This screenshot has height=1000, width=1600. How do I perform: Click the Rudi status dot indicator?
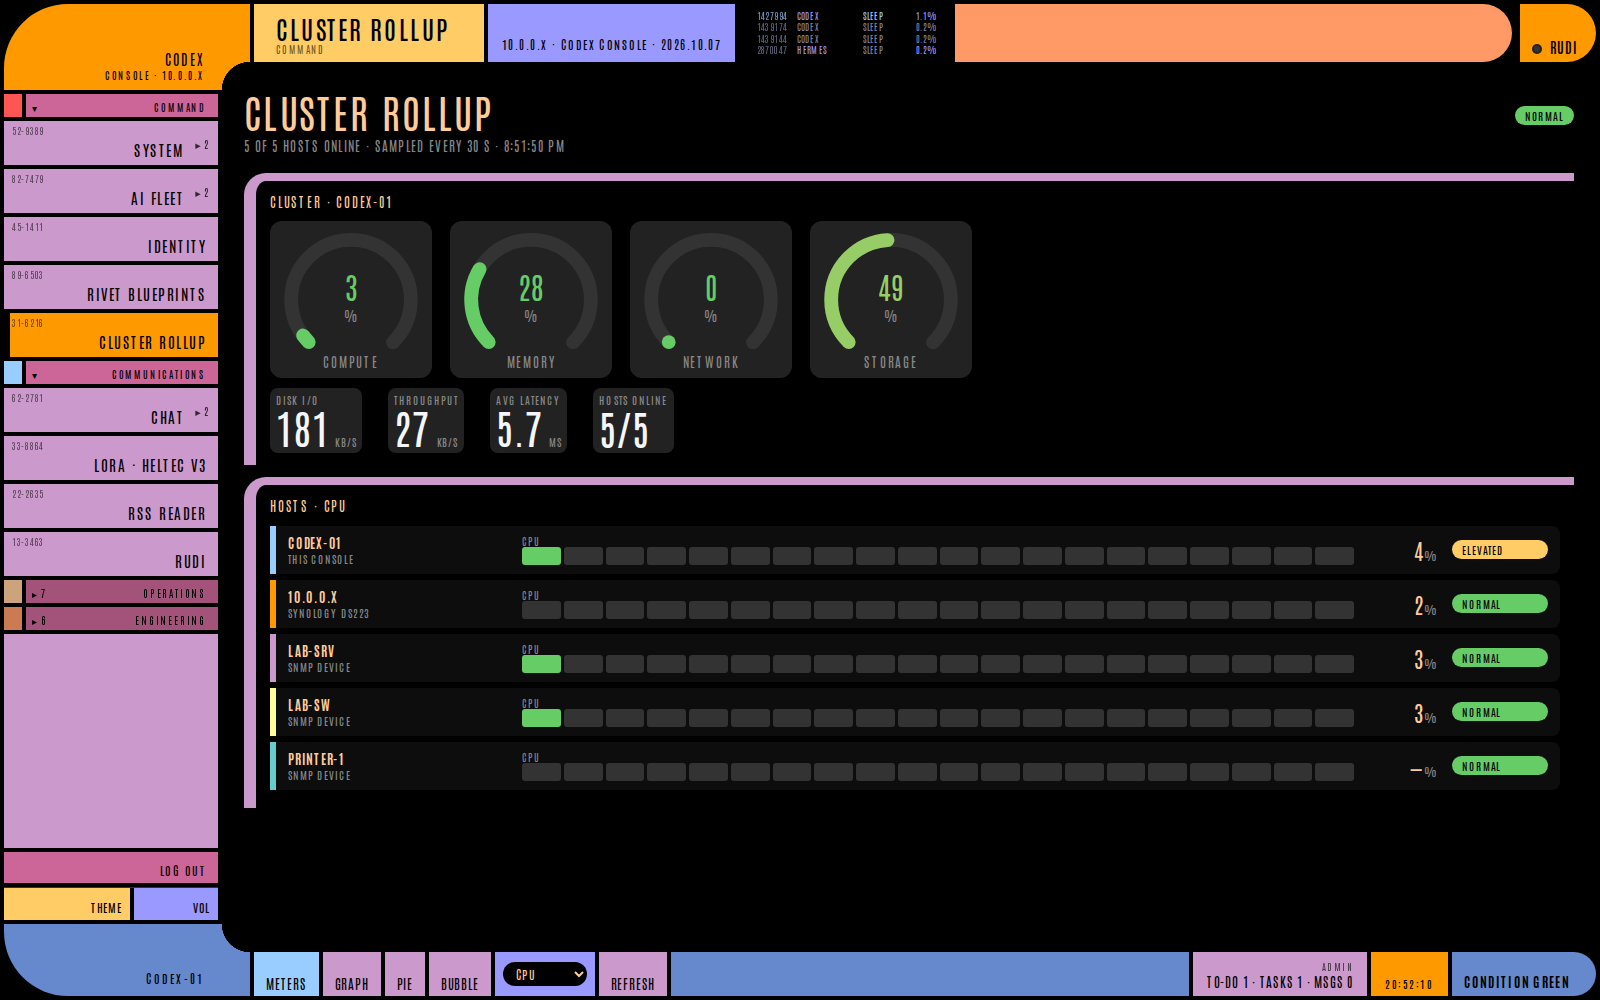(1537, 49)
